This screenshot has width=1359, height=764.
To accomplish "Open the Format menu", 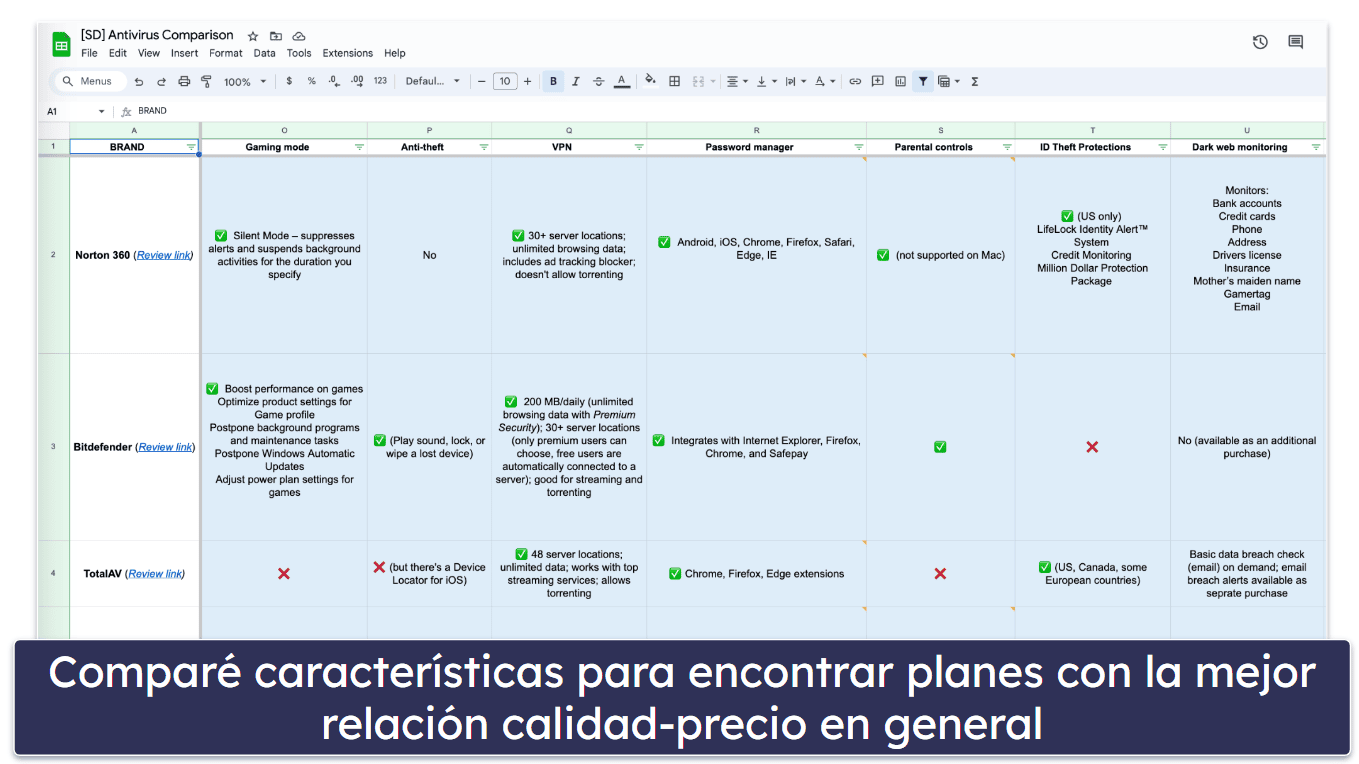I will (226, 53).
